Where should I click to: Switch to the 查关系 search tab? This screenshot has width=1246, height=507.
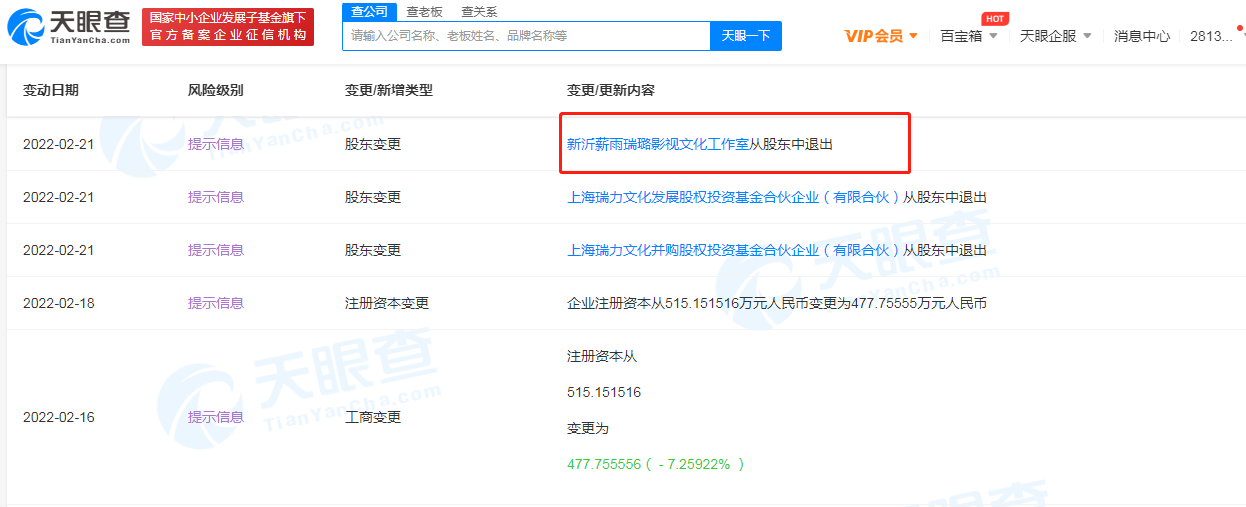tap(479, 12)
